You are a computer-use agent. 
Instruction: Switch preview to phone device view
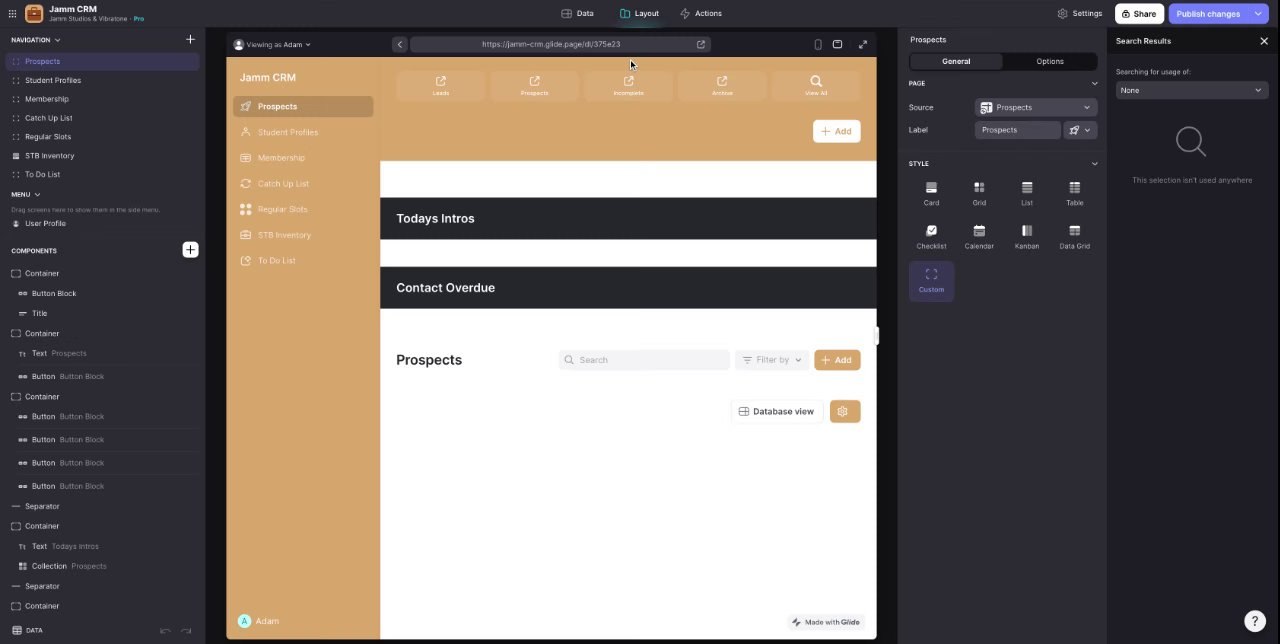818,44
